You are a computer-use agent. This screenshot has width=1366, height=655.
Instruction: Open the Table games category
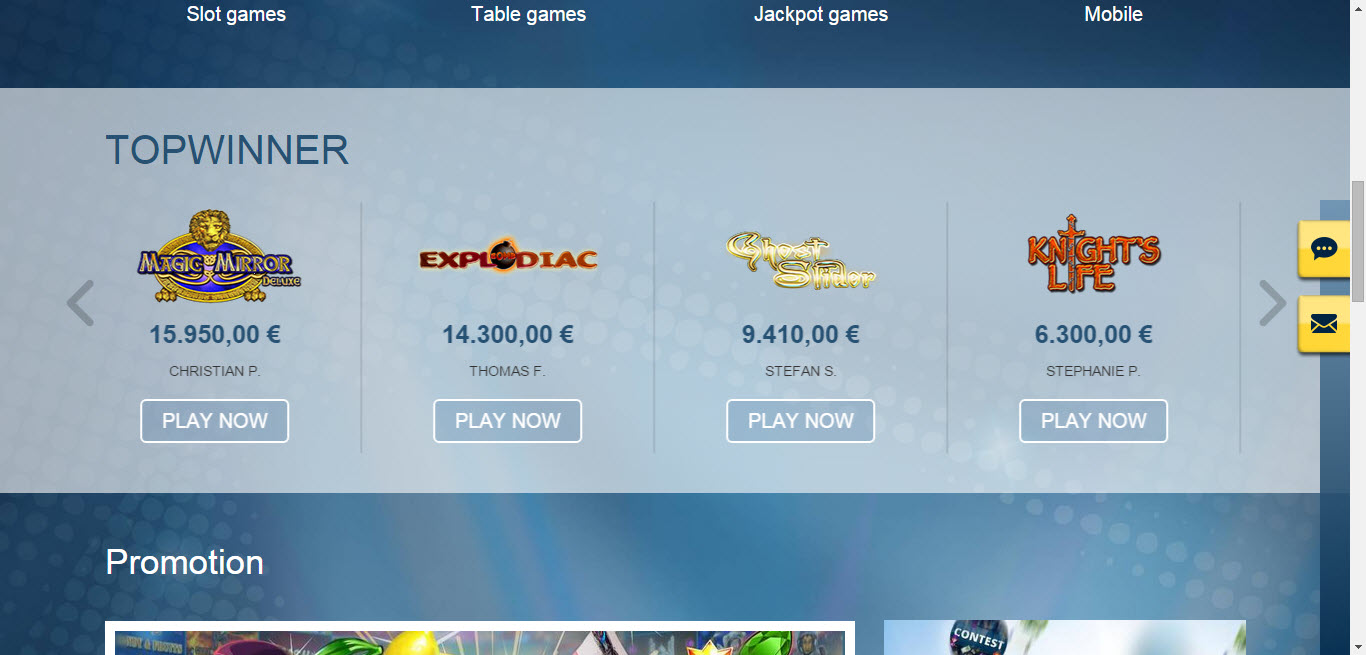(x=529, y=14)
